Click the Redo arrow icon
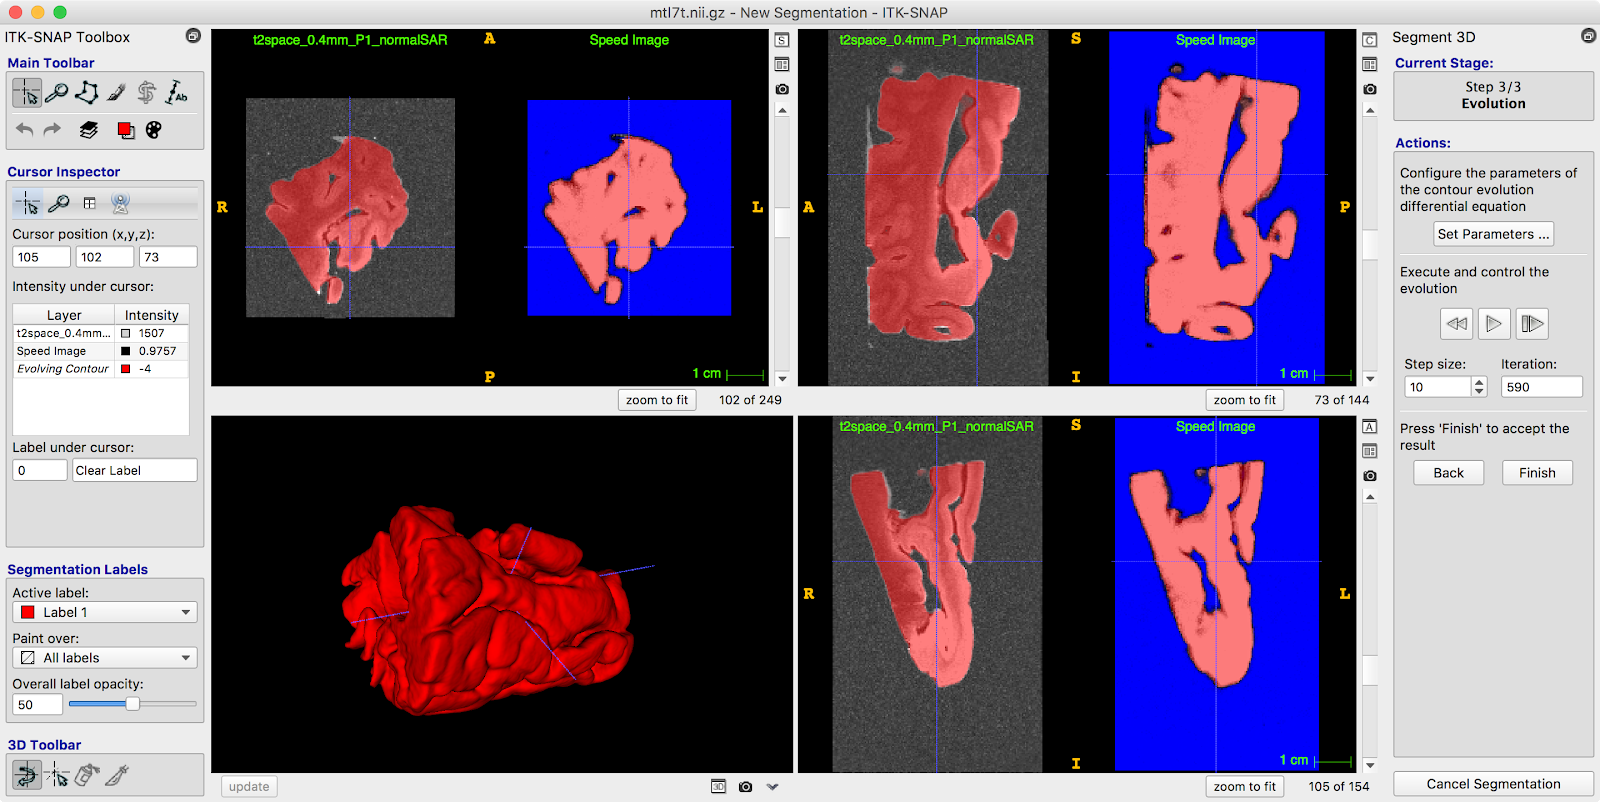The image size is (1600, 802). (x=52, y=130)
